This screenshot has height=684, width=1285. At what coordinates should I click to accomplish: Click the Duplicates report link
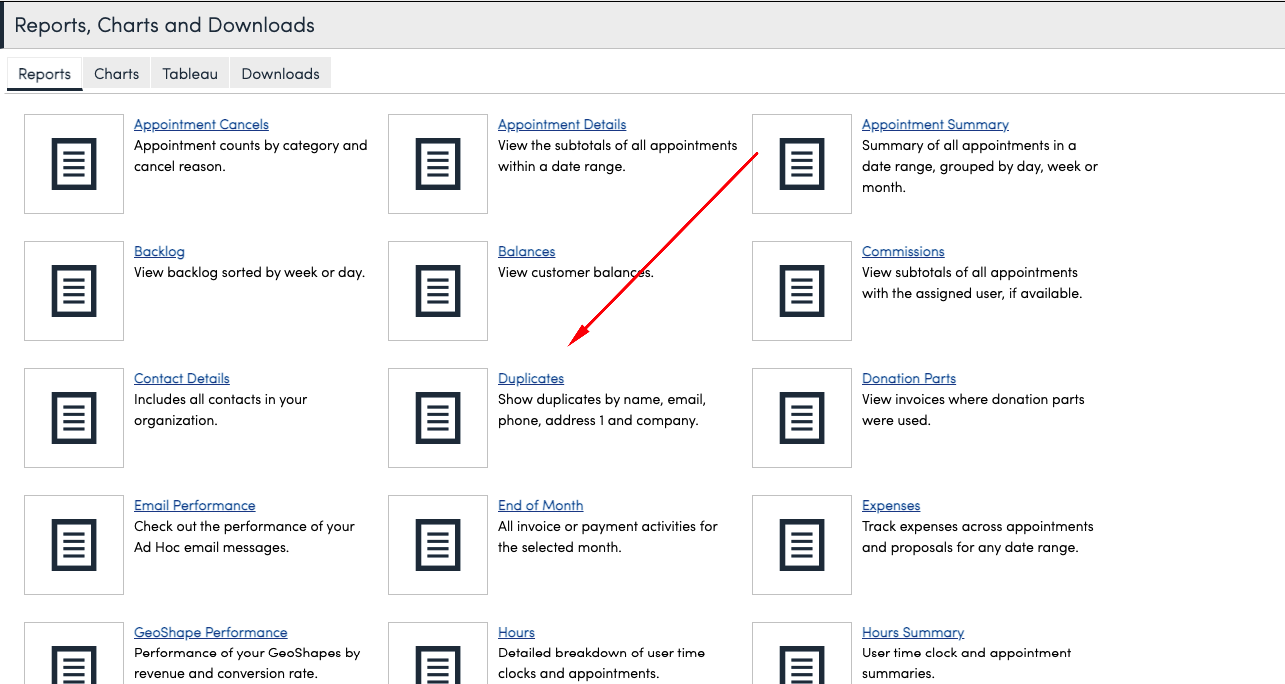(x=531, y=379)
